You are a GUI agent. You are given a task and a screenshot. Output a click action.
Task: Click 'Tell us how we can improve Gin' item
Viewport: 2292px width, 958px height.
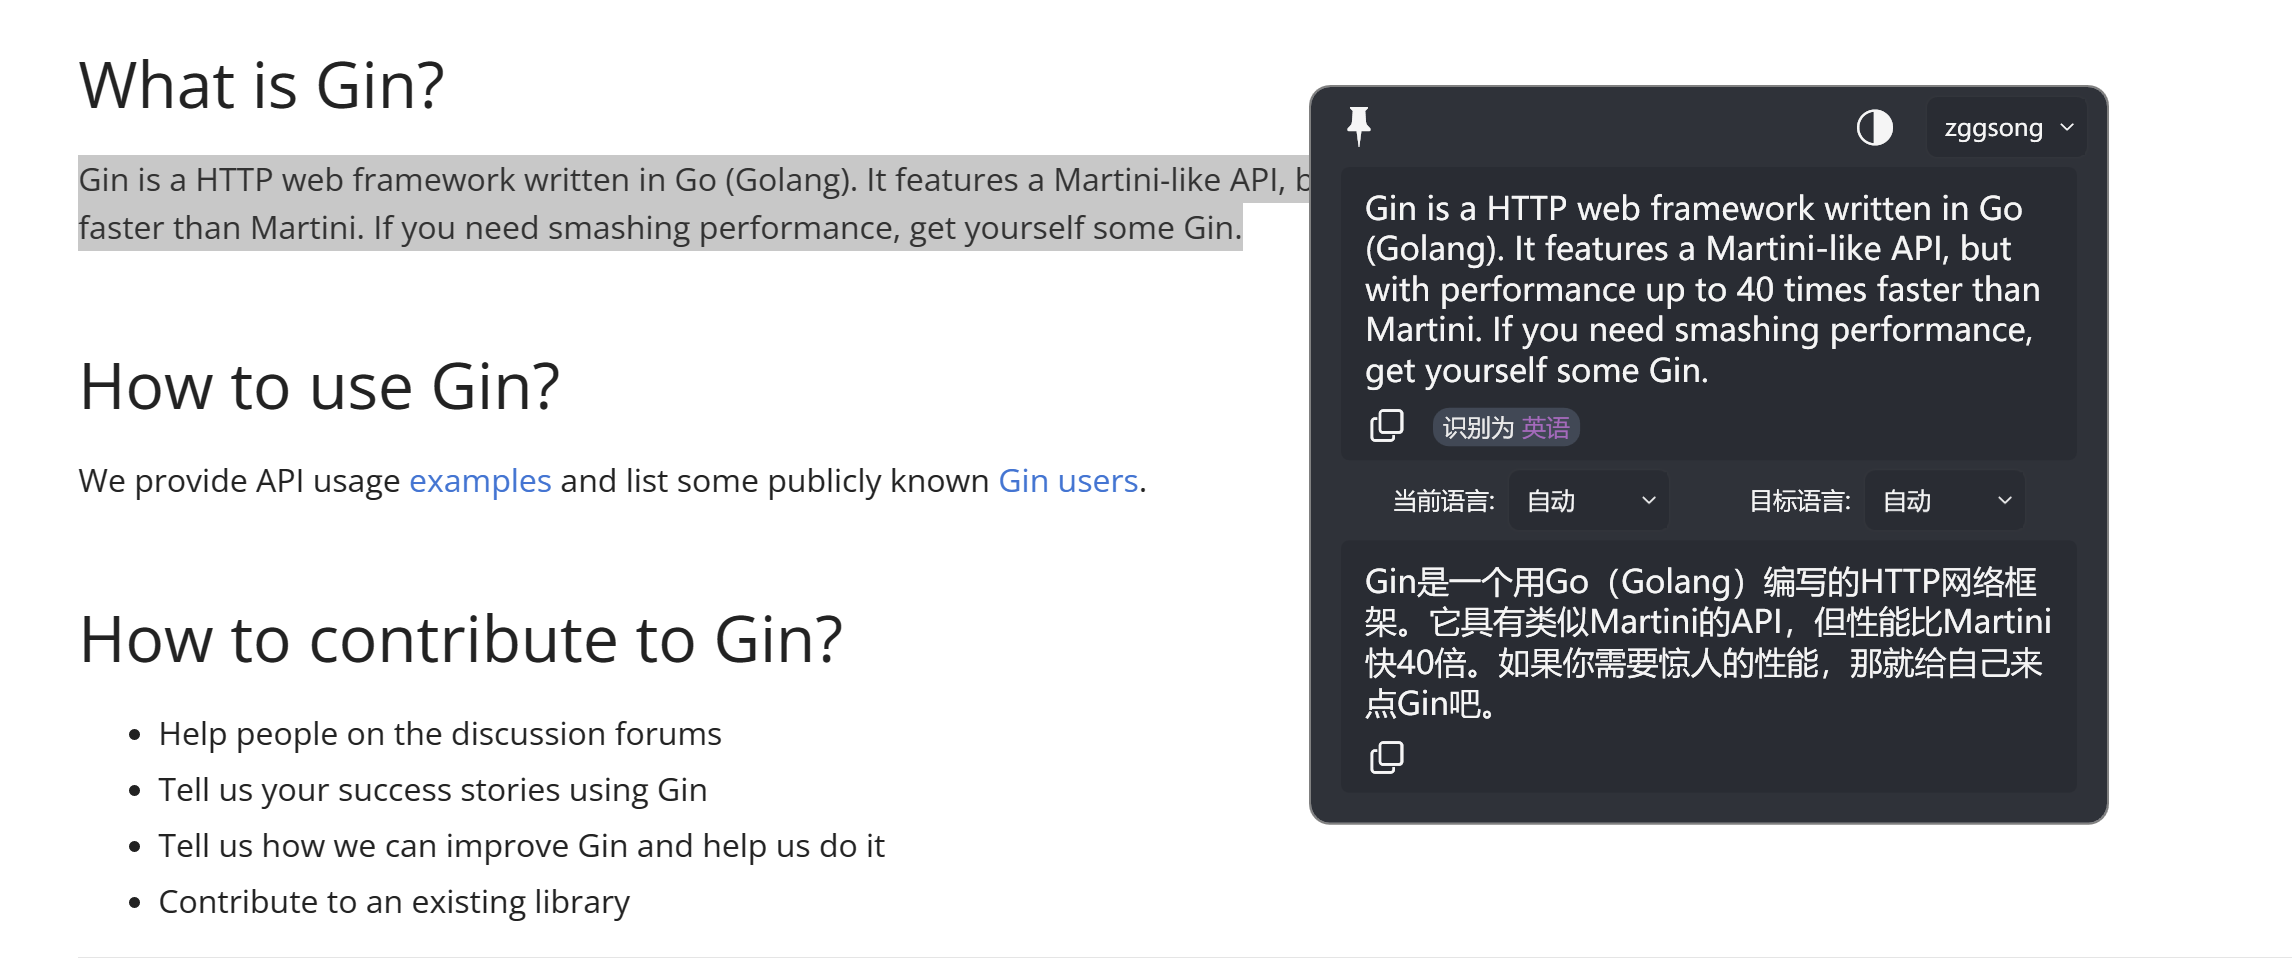(522, 846)
